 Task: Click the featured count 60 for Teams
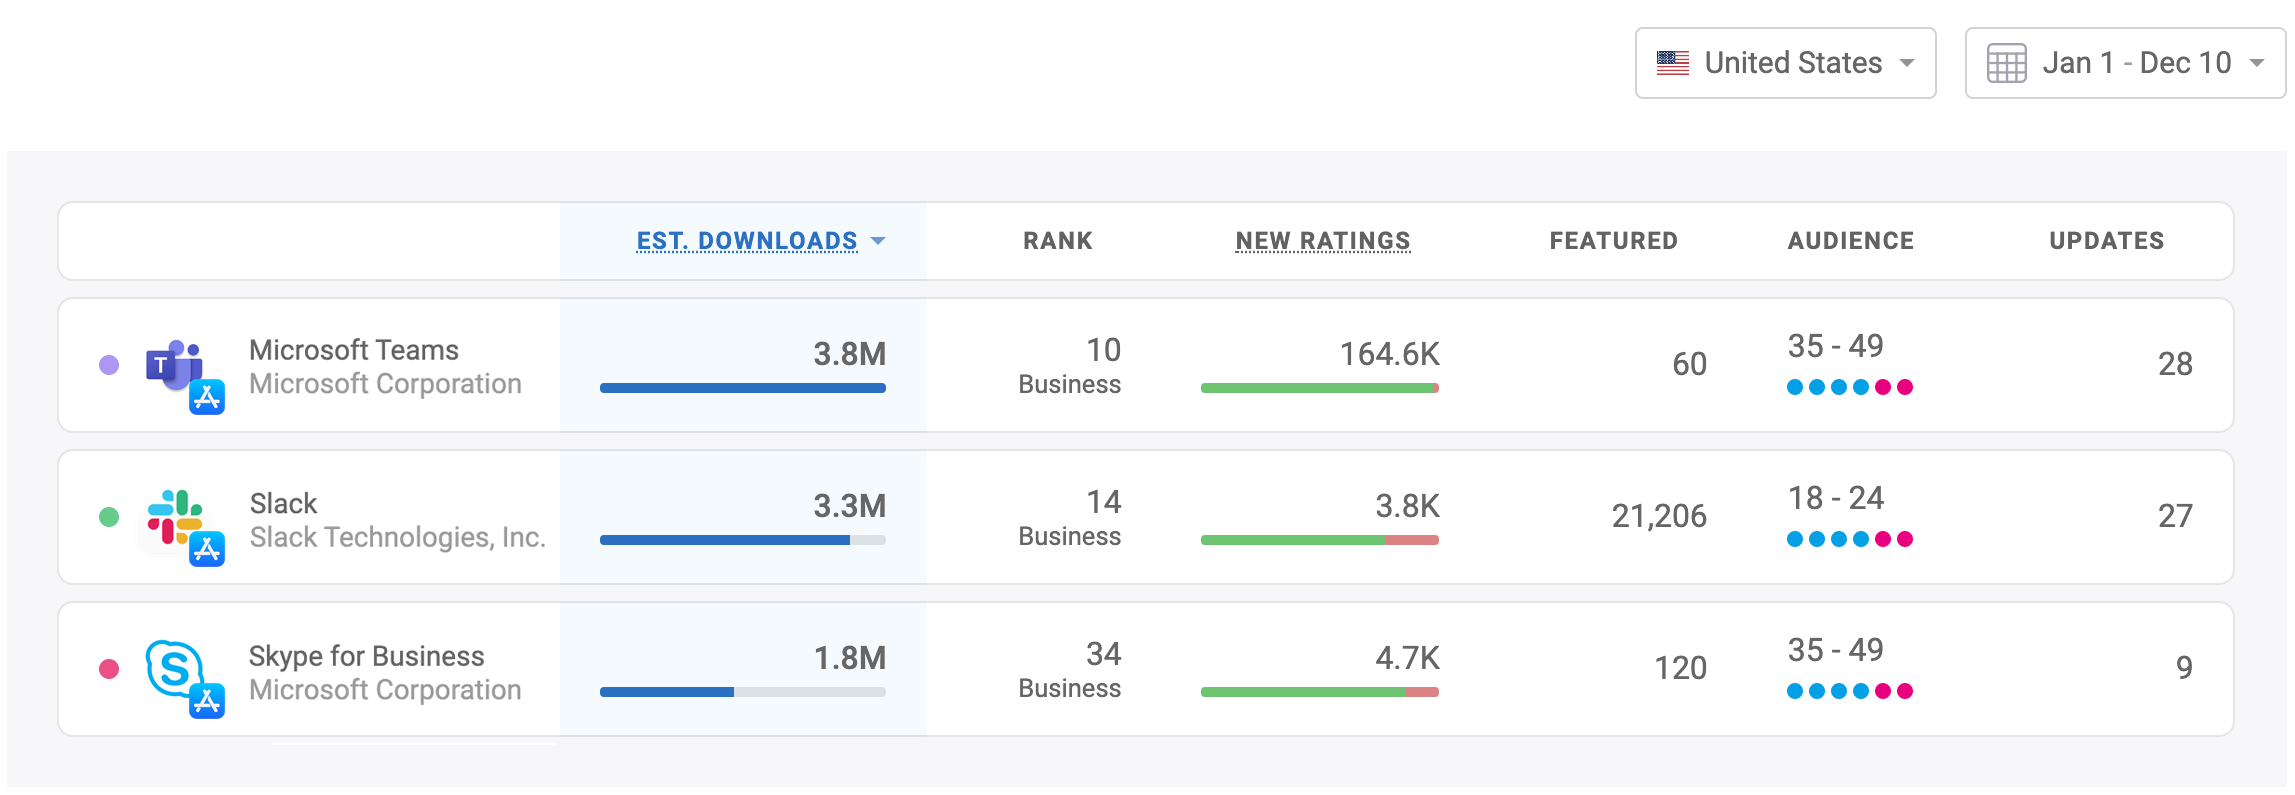pyautogui.click(x=1690, y=364)
